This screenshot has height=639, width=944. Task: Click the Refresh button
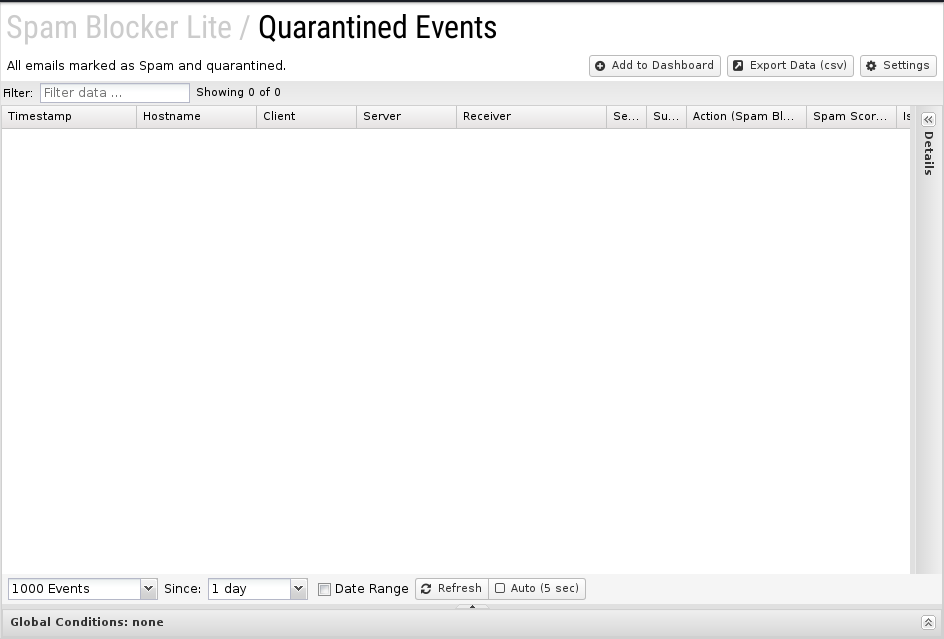coord(452,588)
